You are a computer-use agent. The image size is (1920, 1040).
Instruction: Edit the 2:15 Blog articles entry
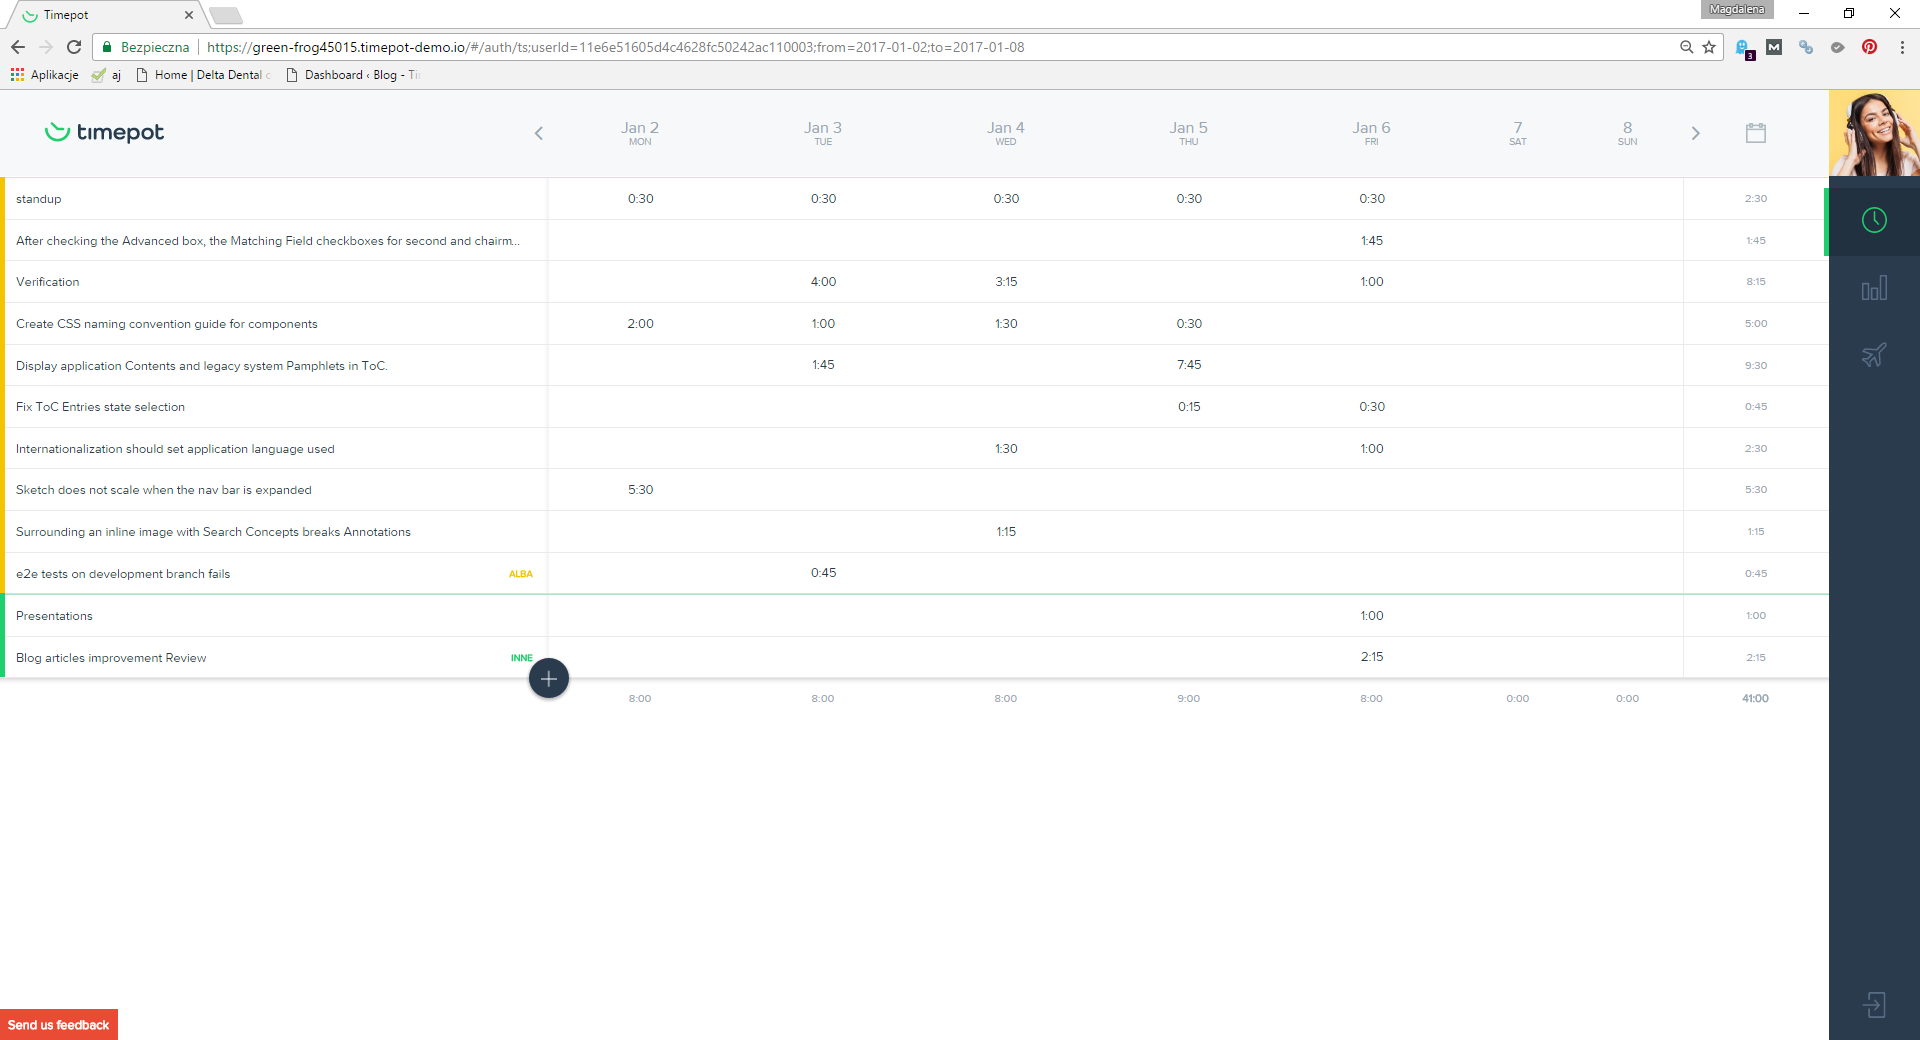tap(1372, 657)
